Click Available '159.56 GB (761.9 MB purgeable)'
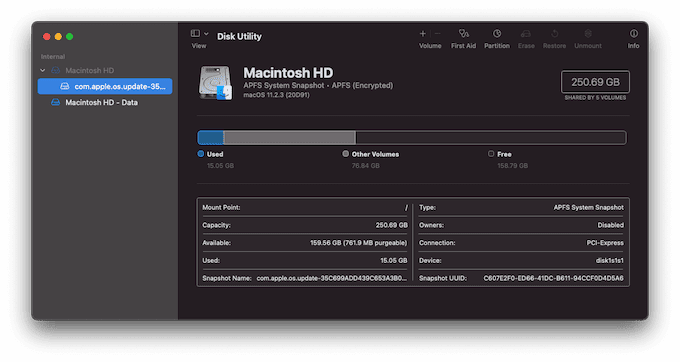This screenshot has height=362, width=680. coord(359,243)
